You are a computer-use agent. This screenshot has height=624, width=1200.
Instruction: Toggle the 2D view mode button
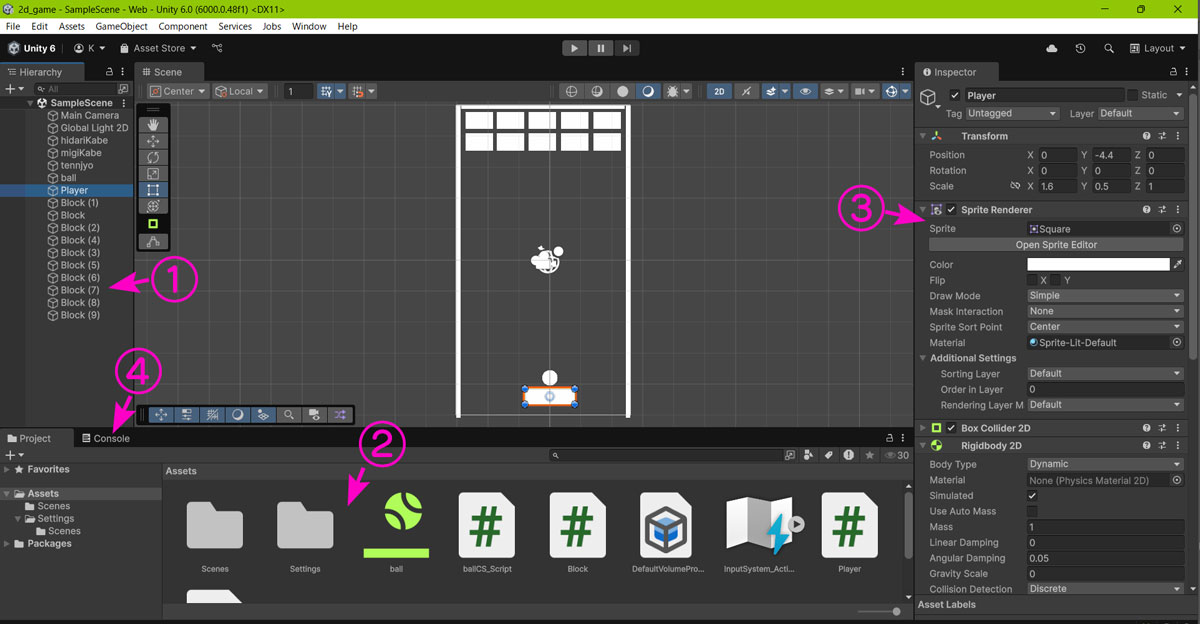click(x=719, y=91)
